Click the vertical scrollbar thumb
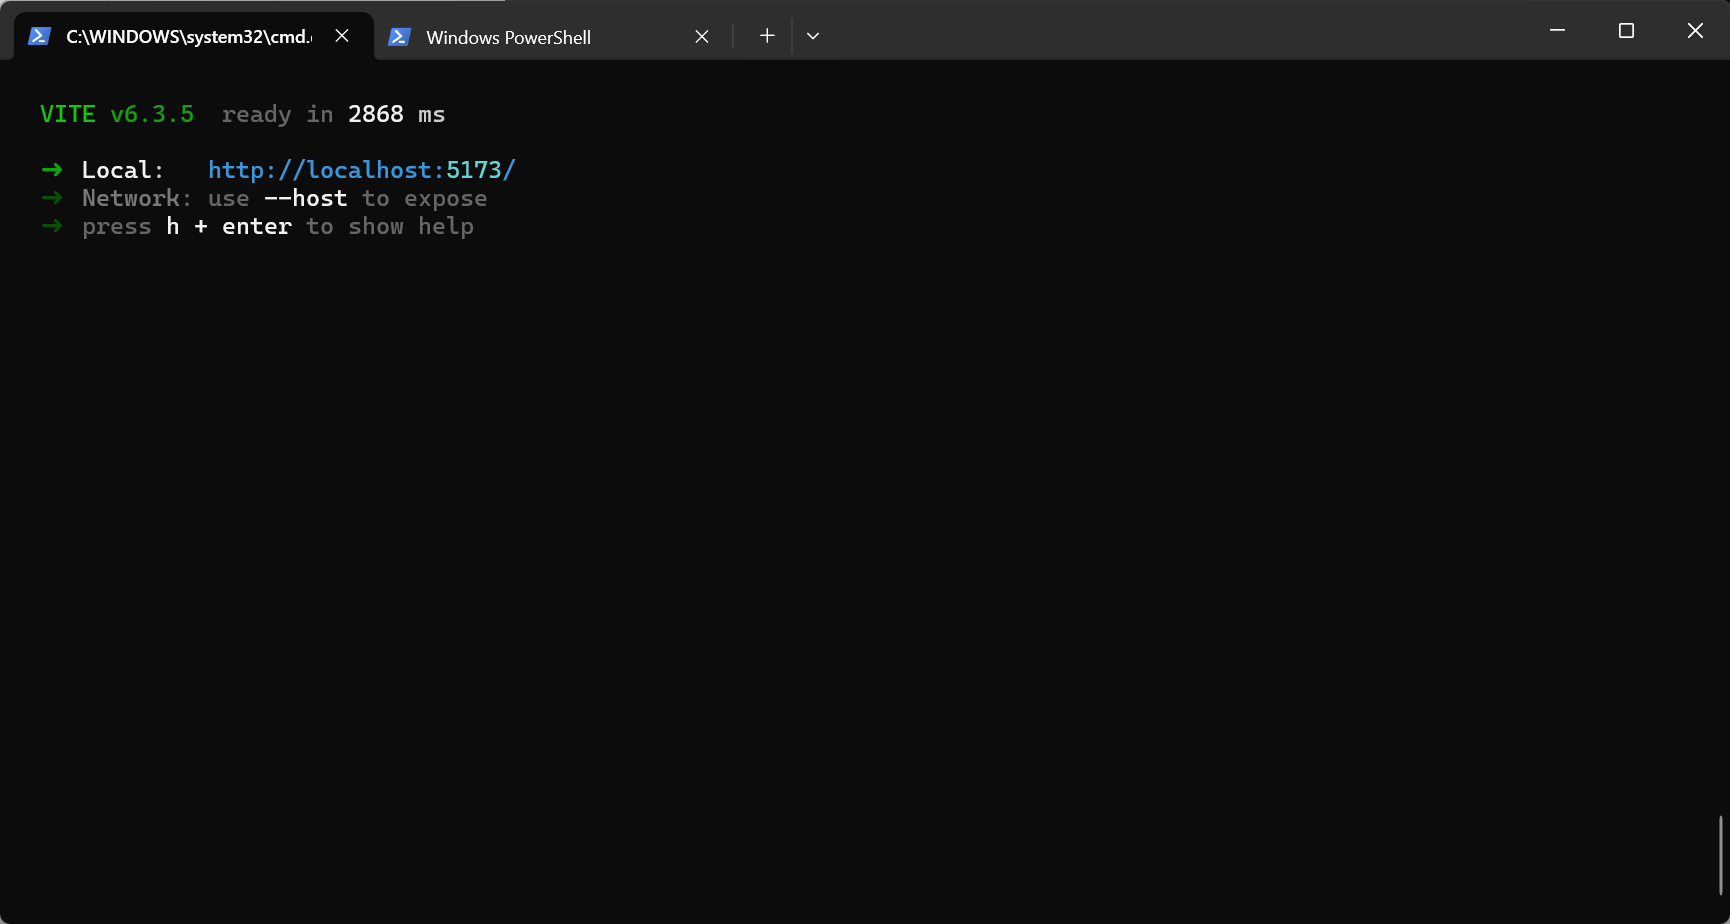The image size is (1730, 924). click(1720, 855)
